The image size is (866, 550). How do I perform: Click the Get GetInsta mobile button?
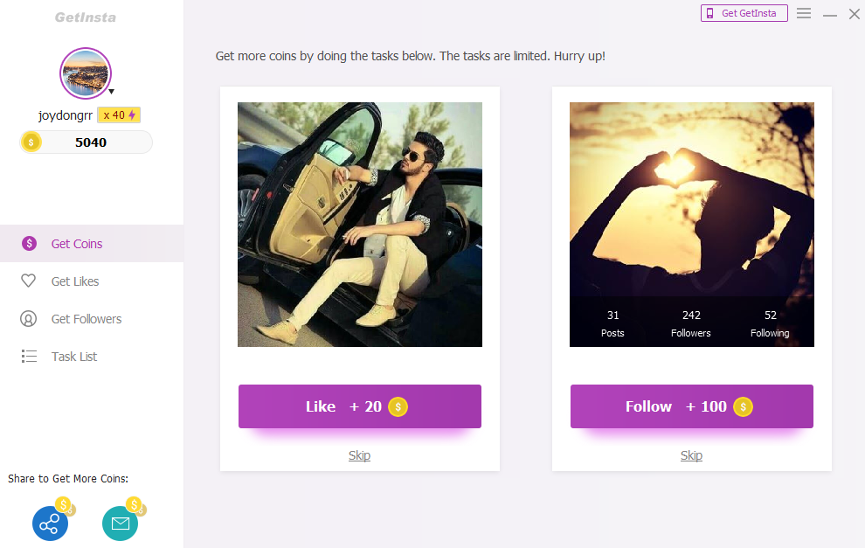click(744, 13)
